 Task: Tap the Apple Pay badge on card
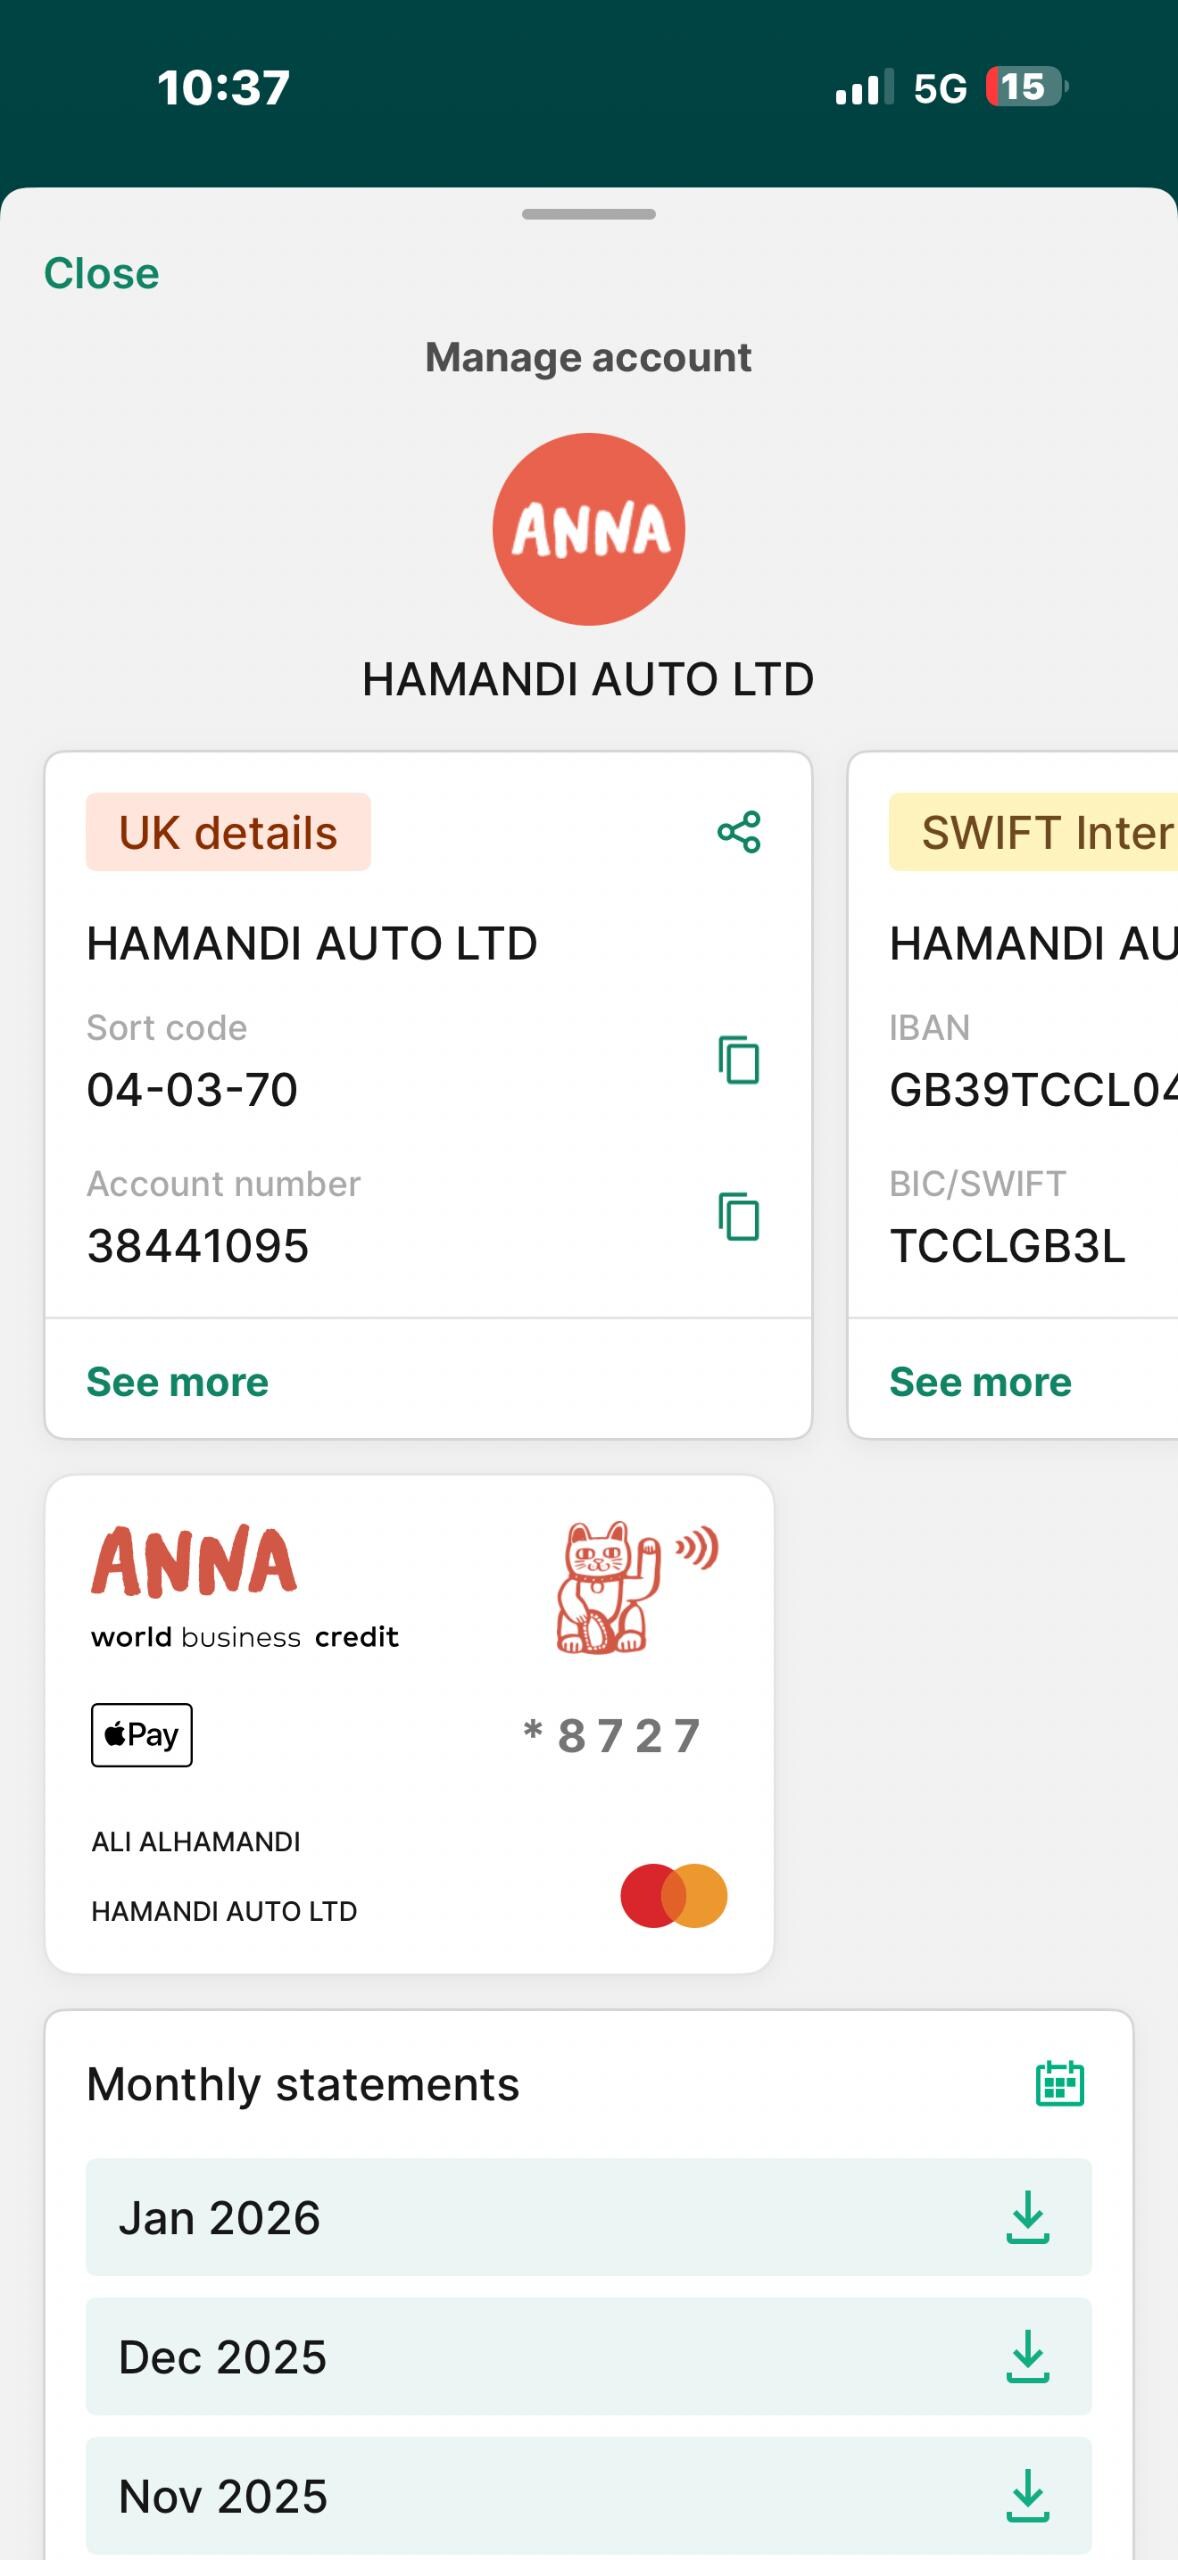[142, 1735]
